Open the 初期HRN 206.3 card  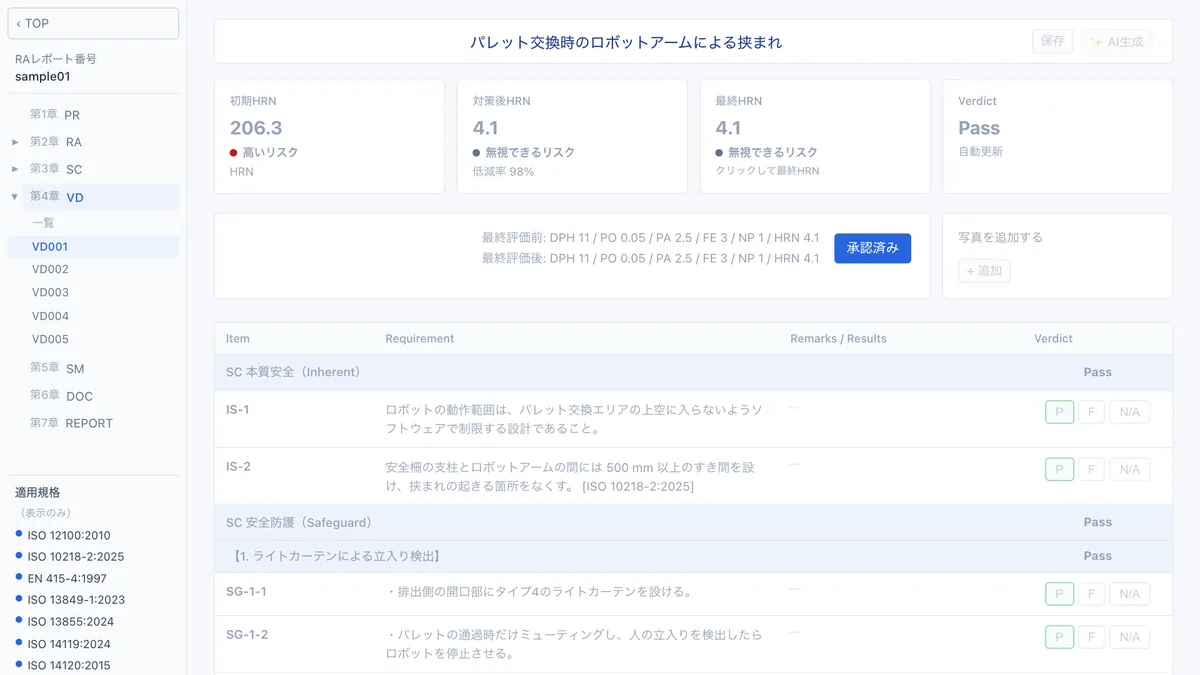coord(329,137)
